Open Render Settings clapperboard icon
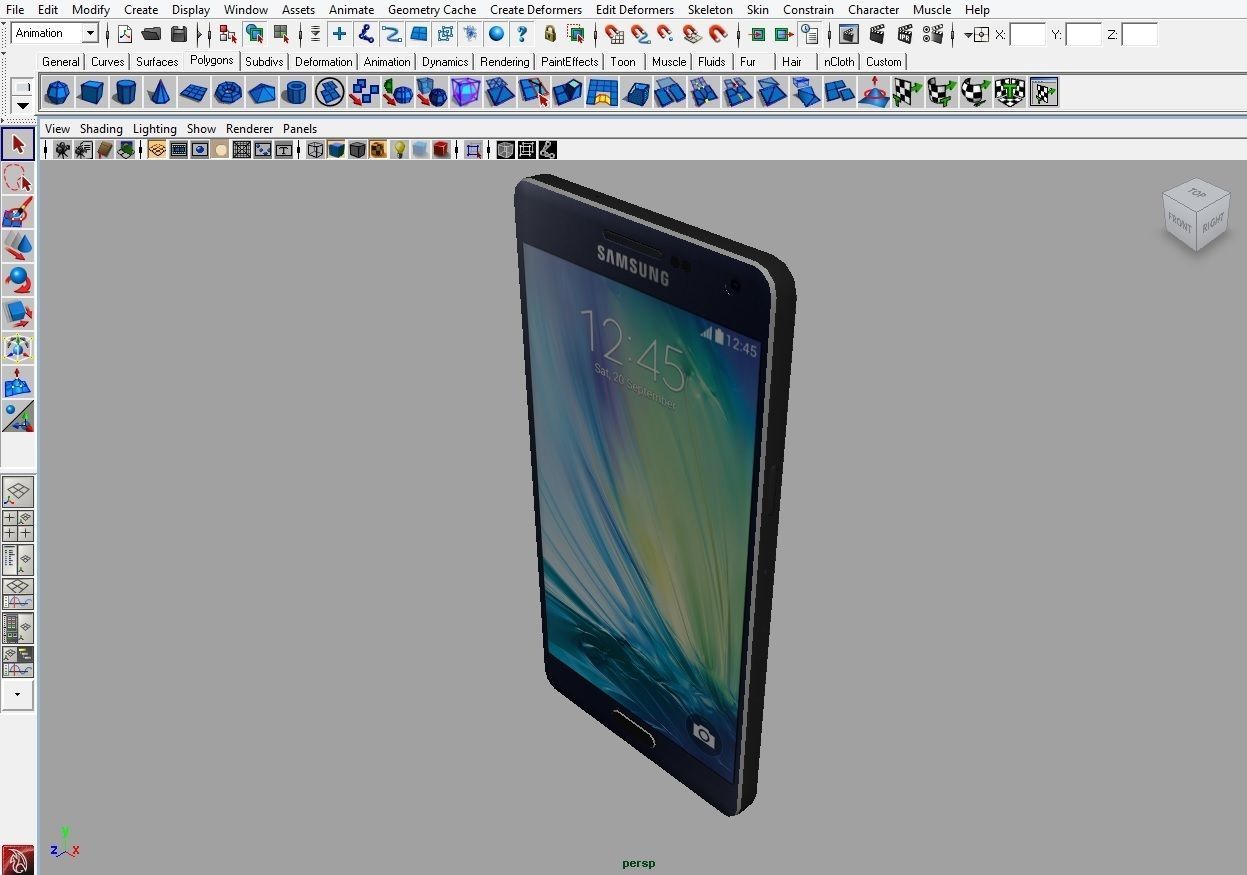This screenshot has width=1247, height=875. (933, 34)
